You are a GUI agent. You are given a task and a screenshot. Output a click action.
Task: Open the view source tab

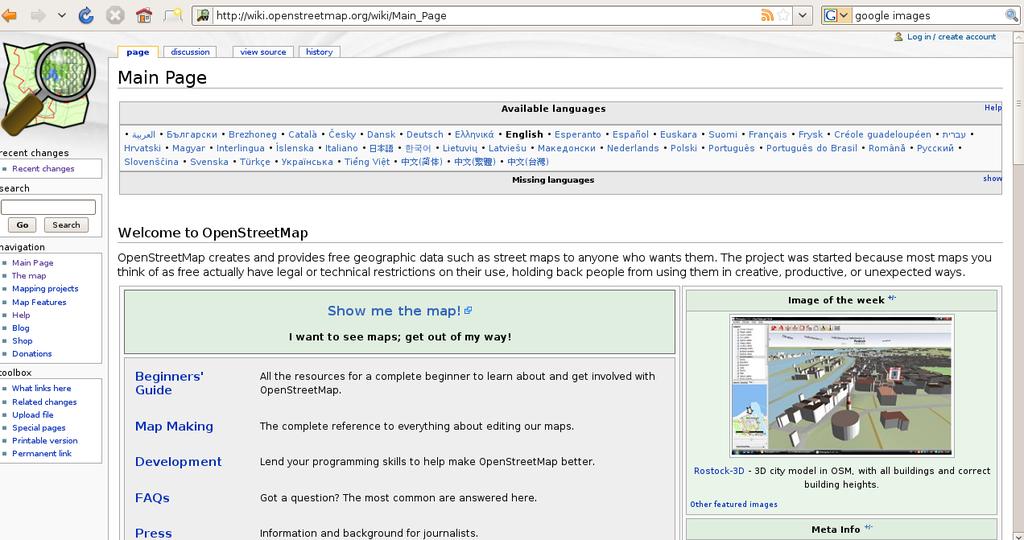(263, 52)
